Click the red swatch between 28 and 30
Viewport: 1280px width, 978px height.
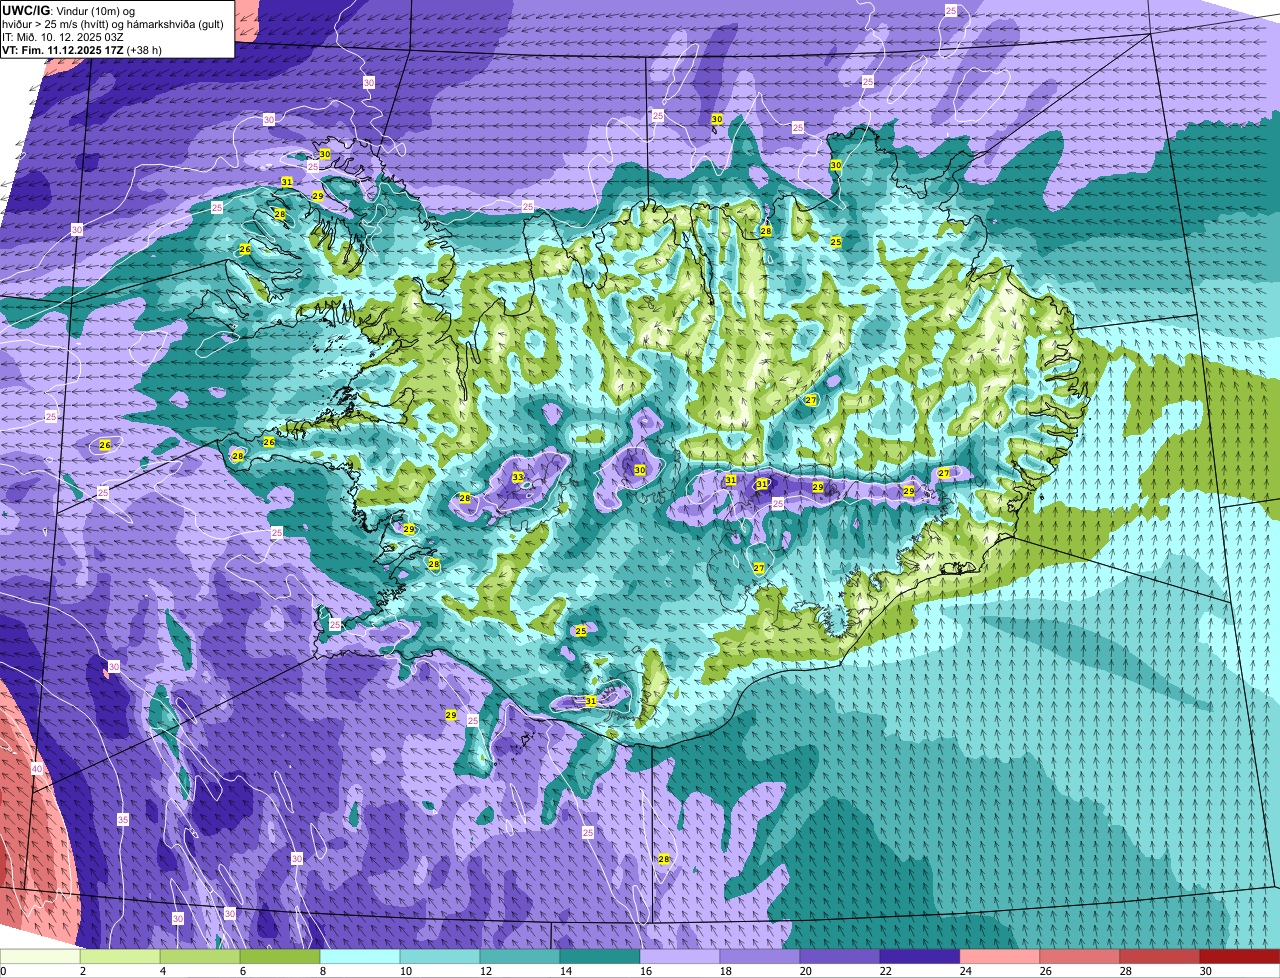(x=1160, y=956)
